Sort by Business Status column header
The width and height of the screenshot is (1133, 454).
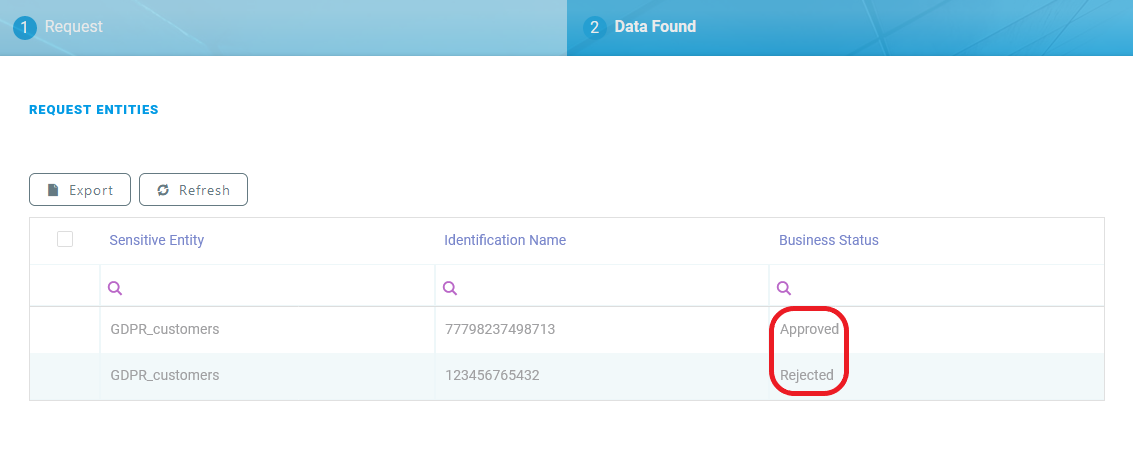[829, 240]
